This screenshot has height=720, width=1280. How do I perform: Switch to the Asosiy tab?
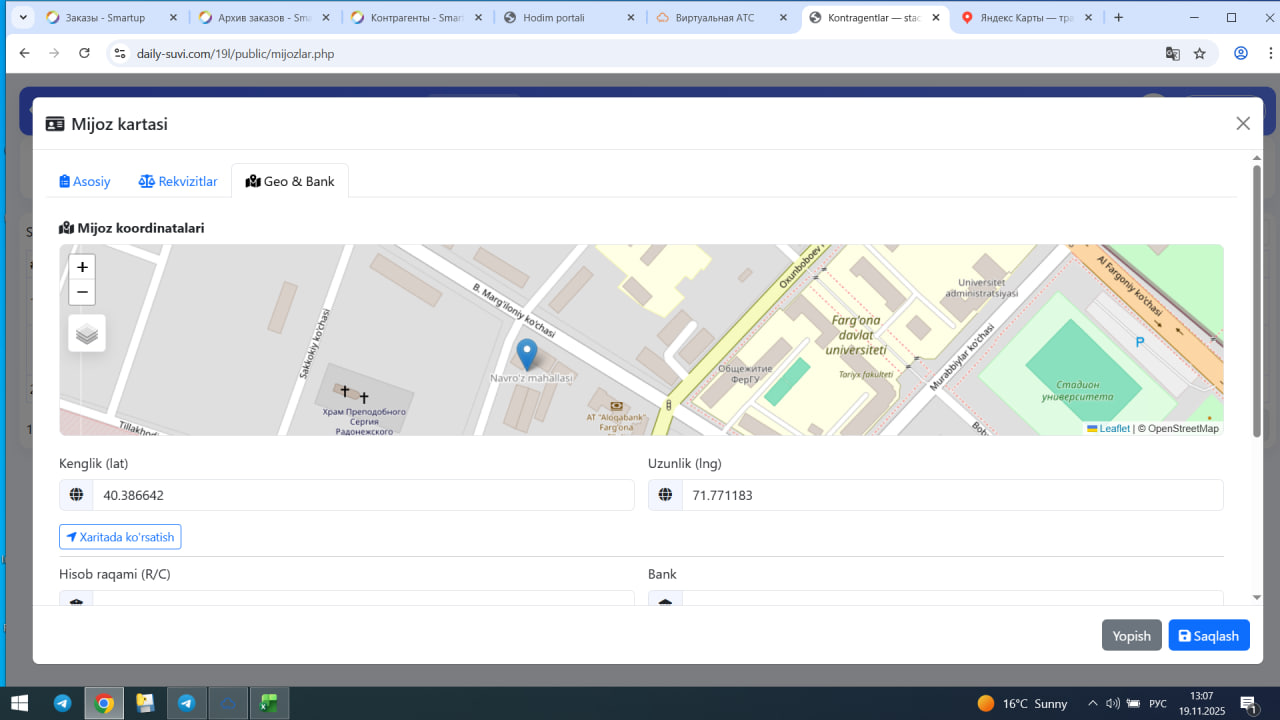pos(85,181)
